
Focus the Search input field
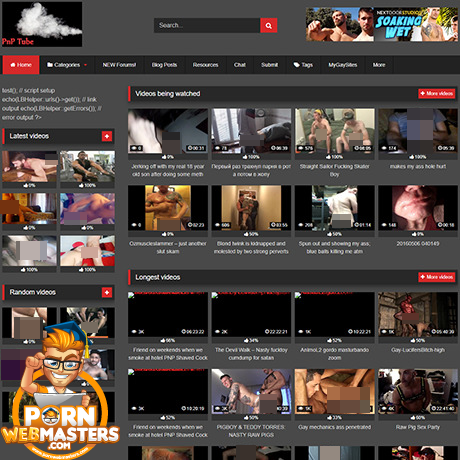207,25
